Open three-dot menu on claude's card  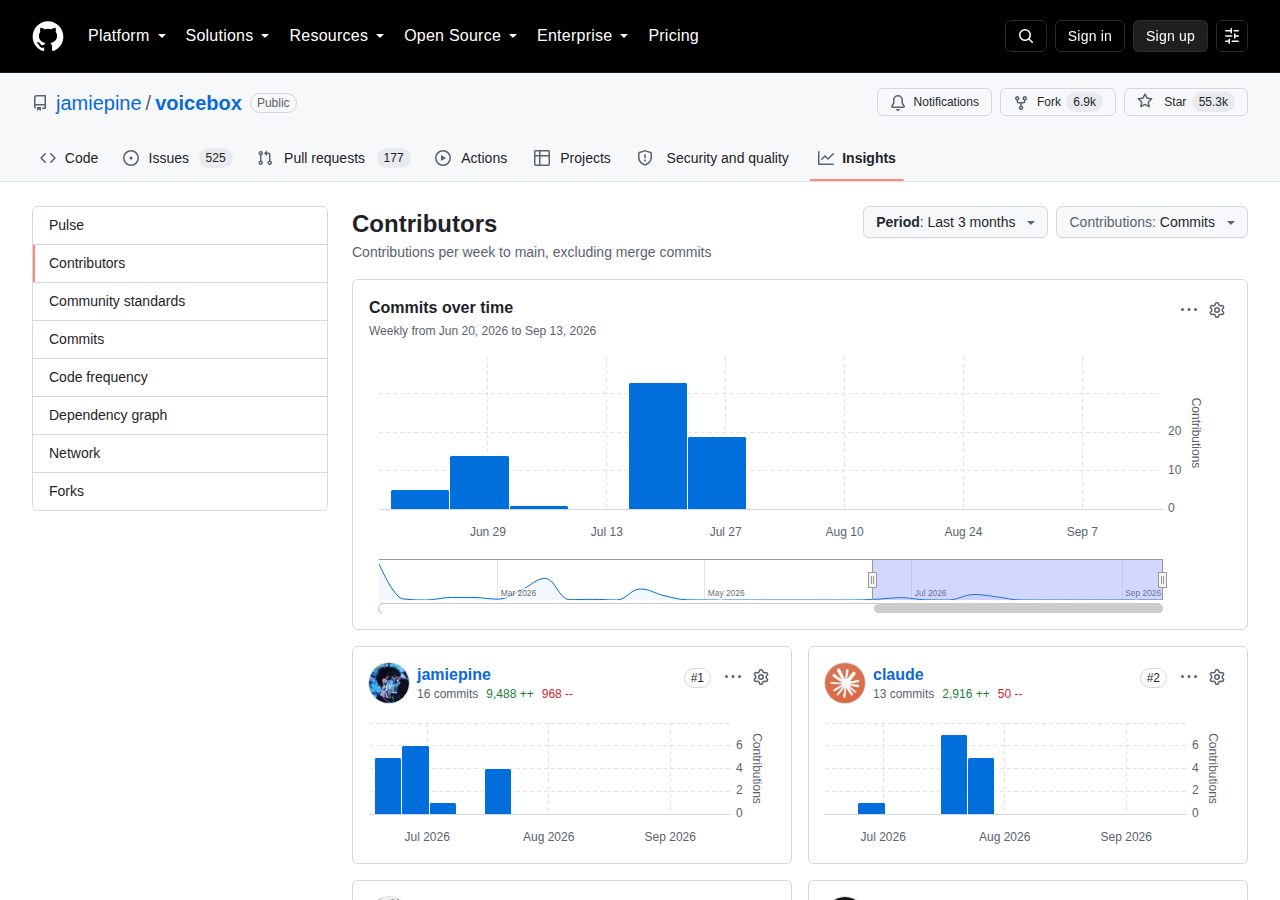pyautogui.click(x=1189, y=677)
